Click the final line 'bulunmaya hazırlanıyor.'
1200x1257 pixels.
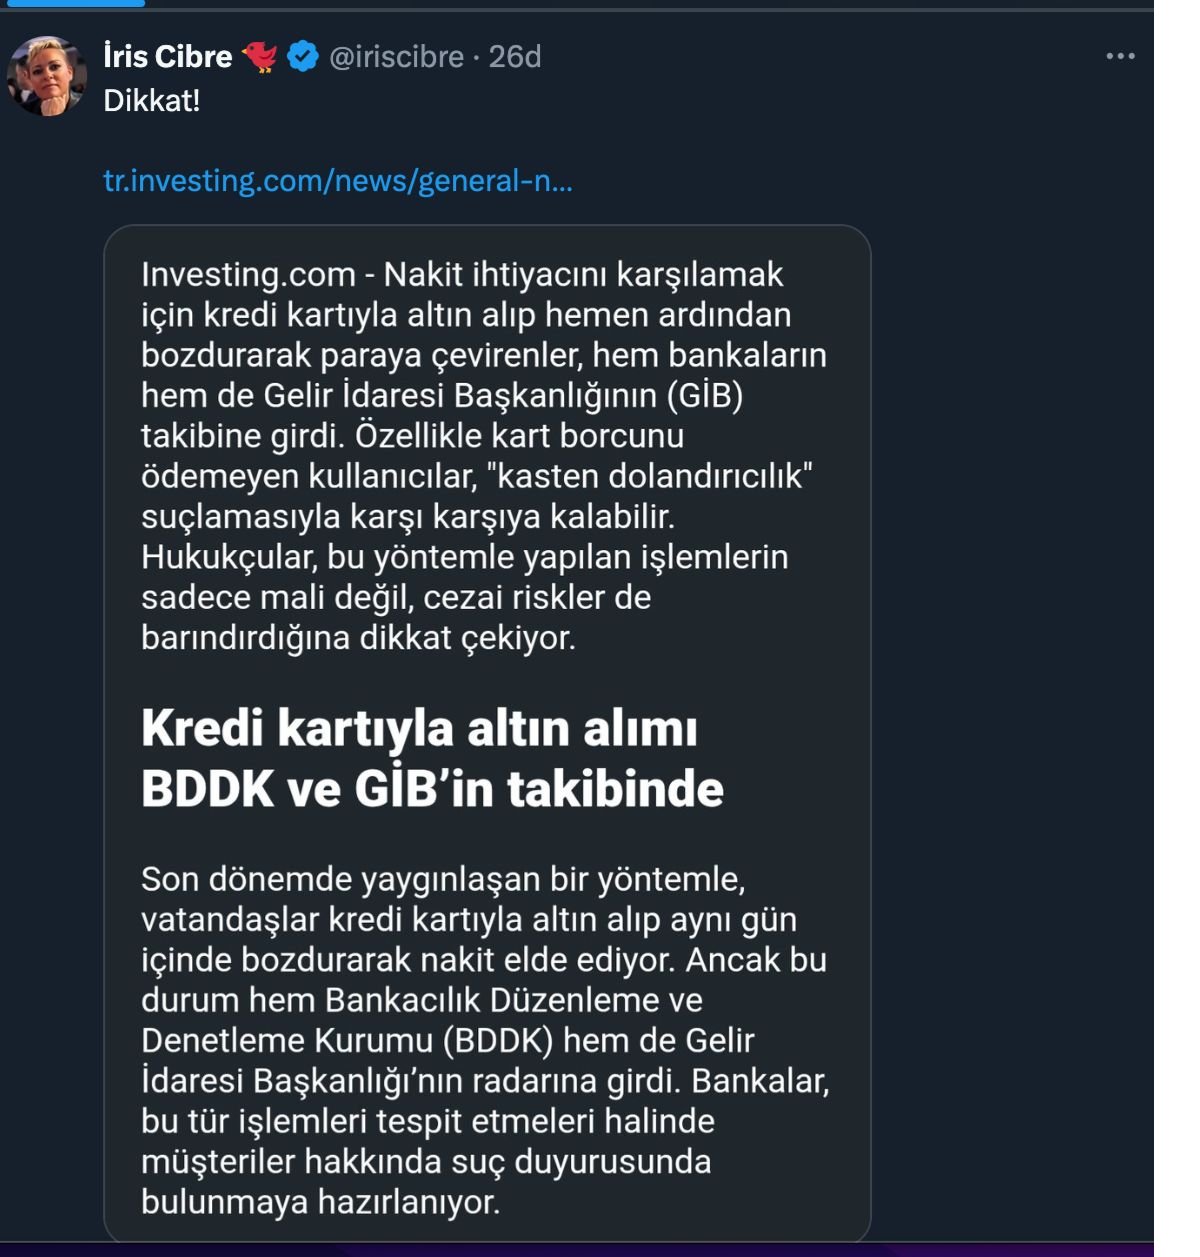click(x=320, y=1201)
